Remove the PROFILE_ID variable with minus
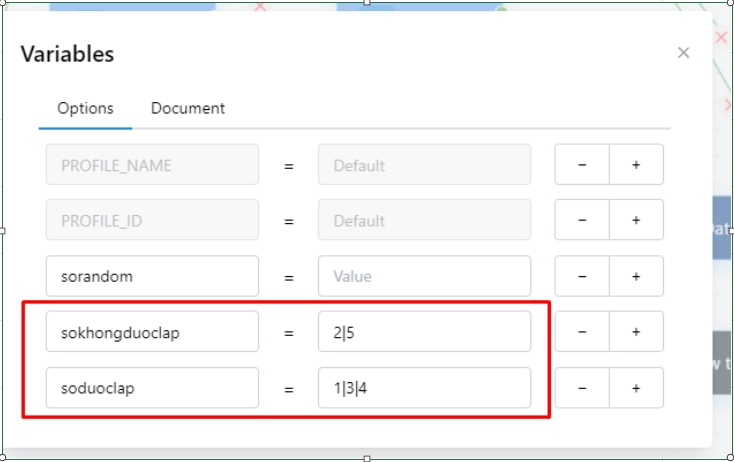The height and width of the screenshot is (462, 734). pyautogui.click(x=582, y=220)
